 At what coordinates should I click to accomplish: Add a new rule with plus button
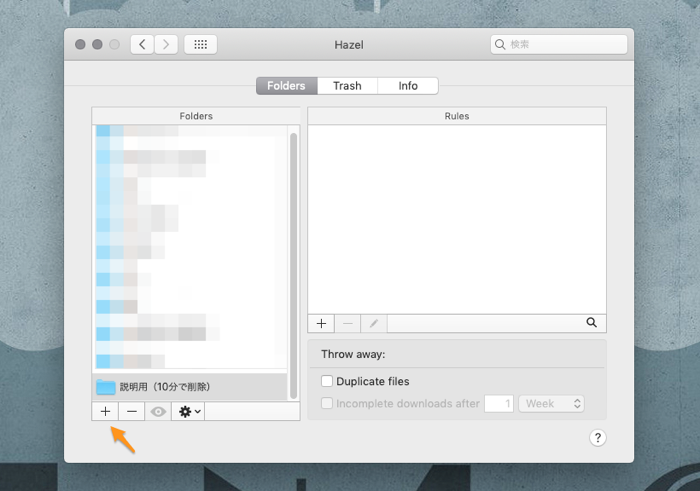[321, 324]
